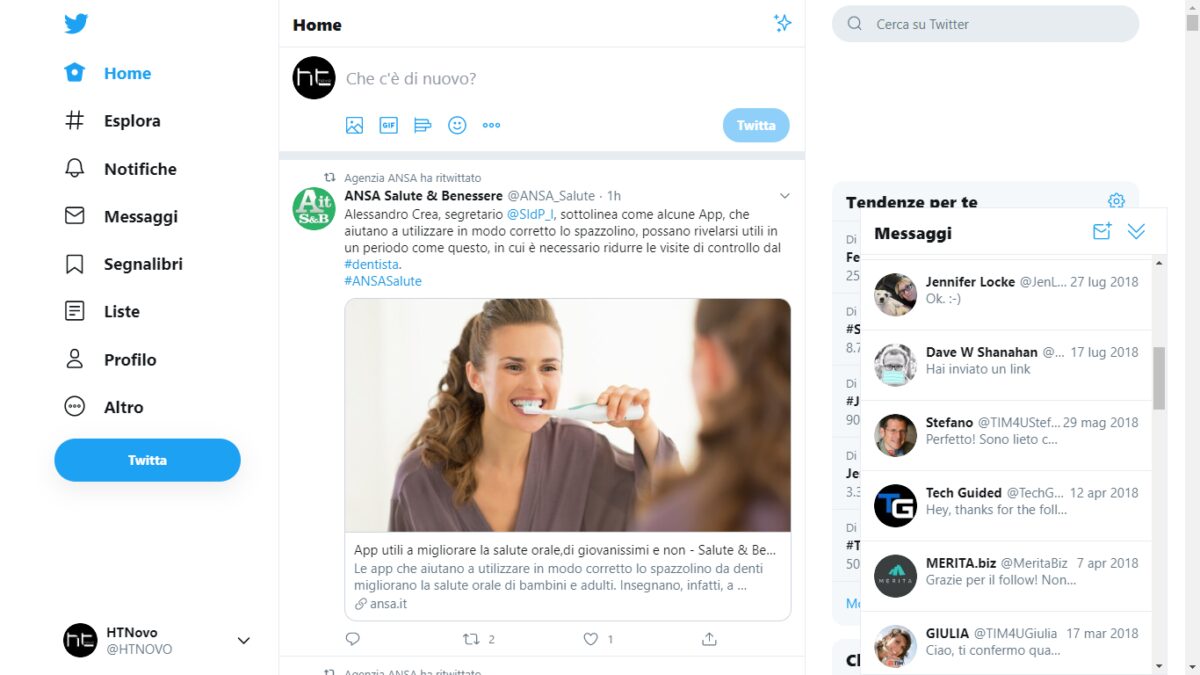Open Tendenze settings gear
The width and height of the screenshot is (1200, 675).
(1116, 200)
